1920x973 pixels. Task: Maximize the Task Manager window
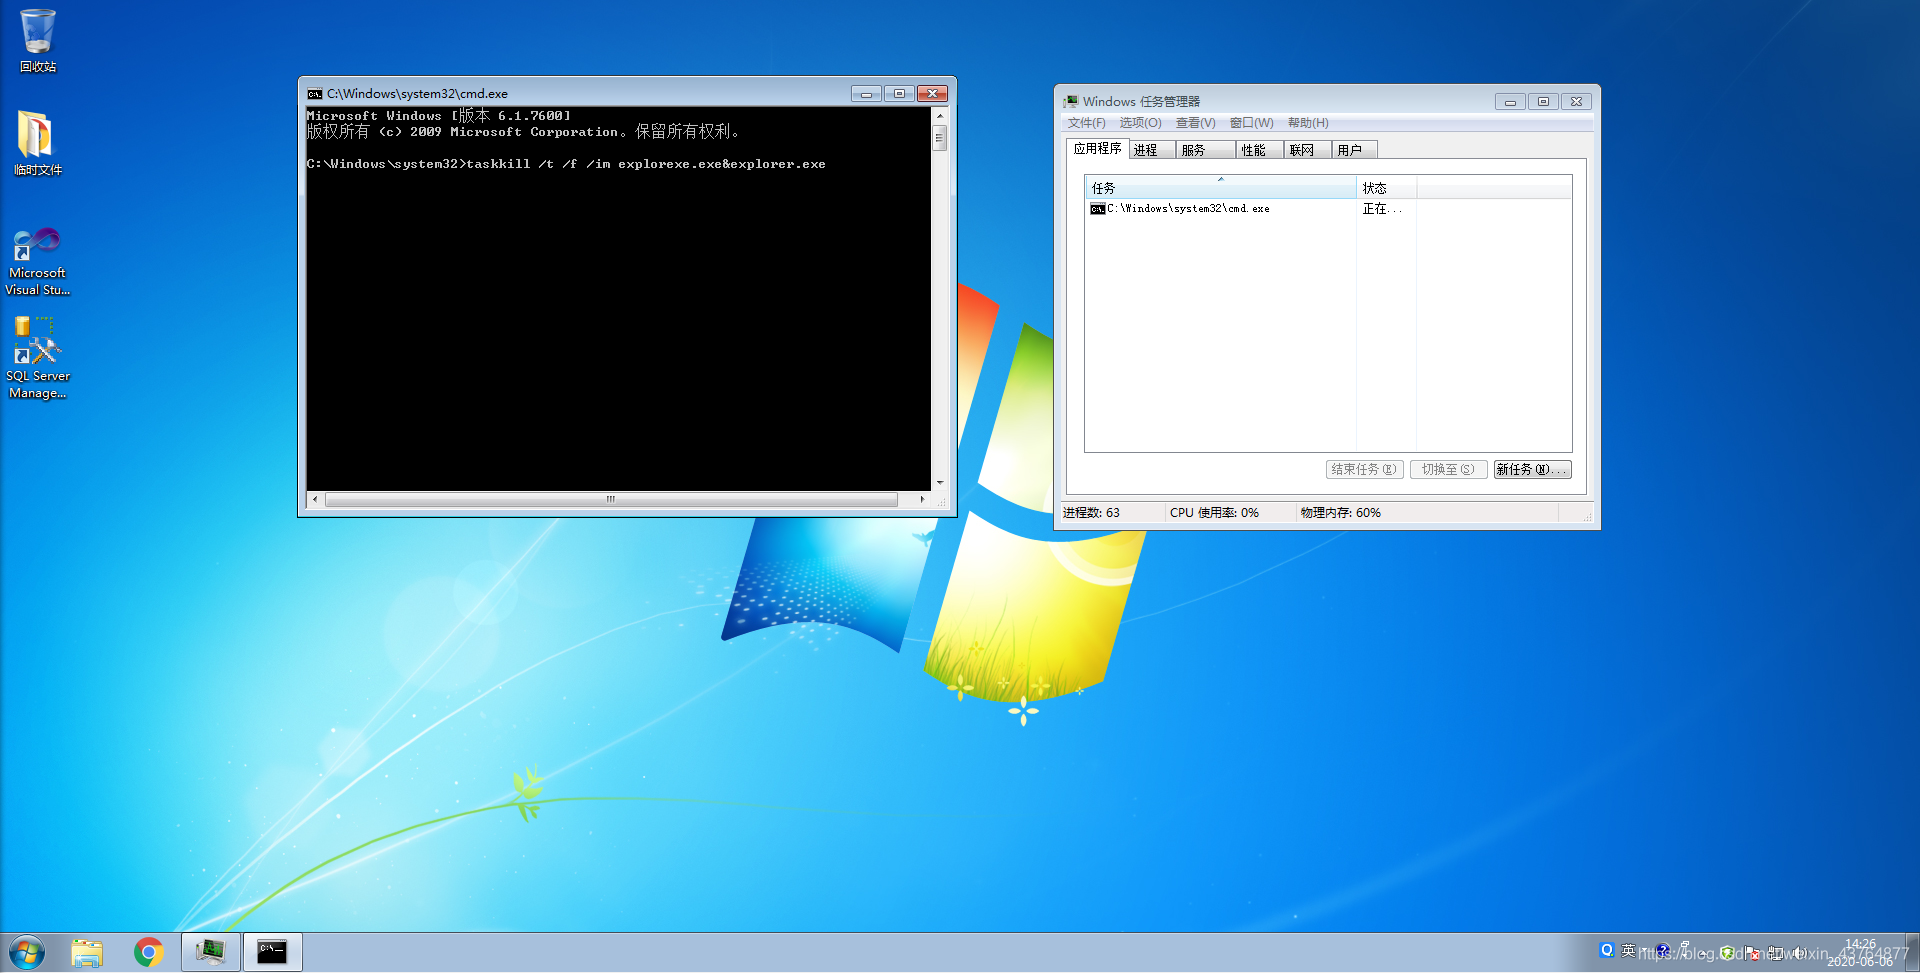1543,102
